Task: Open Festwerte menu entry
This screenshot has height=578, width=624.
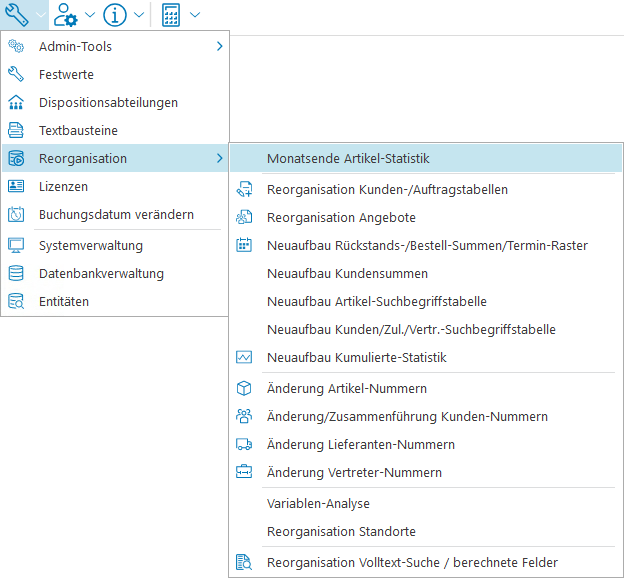Action: tap(66, 74)
